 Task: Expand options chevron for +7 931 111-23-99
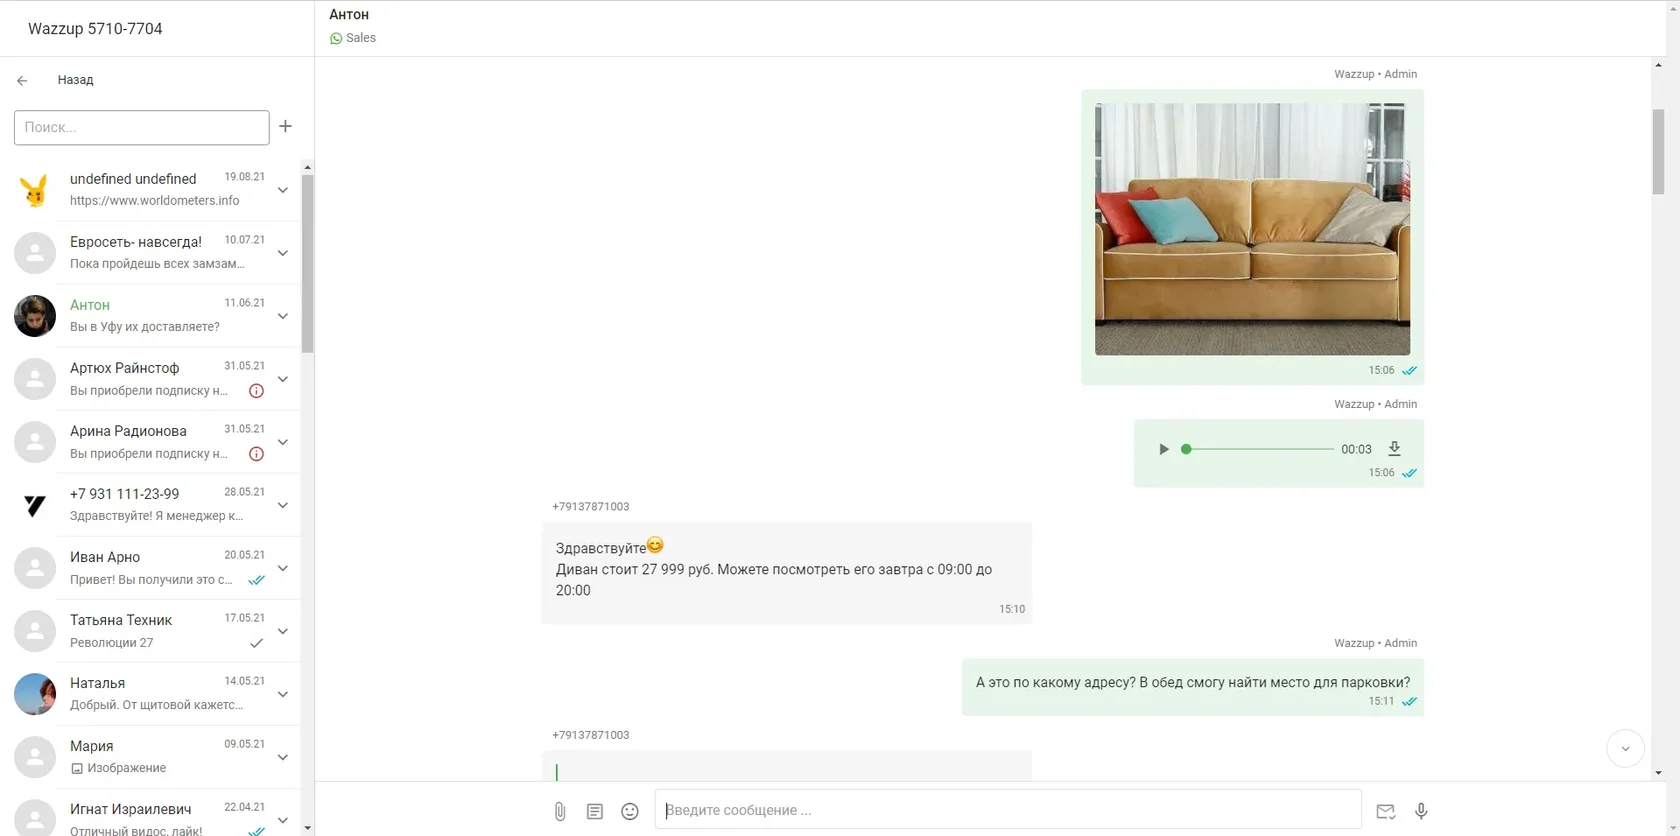click(x=283, y=505)
